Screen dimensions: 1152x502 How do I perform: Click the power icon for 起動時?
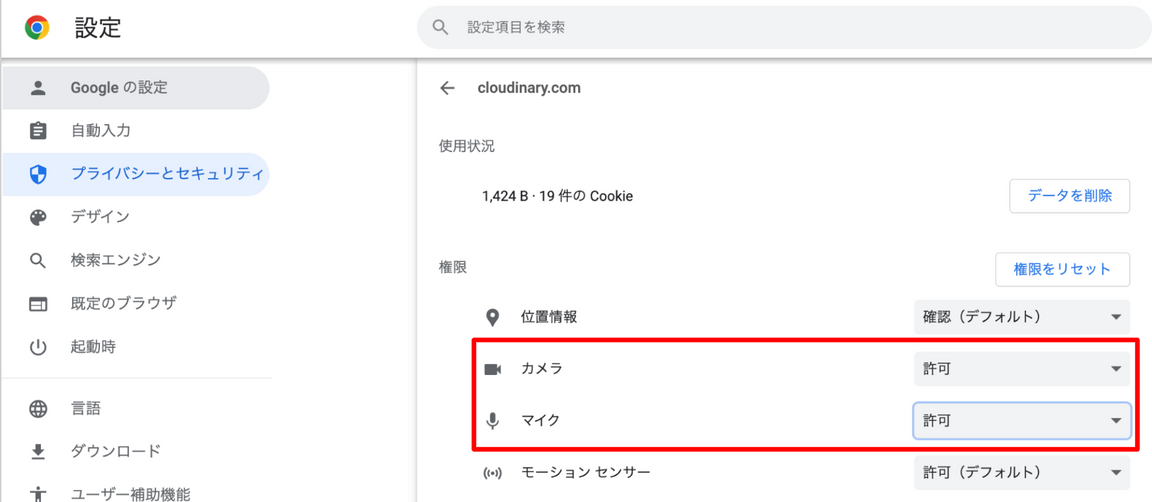(x=38, y=347)
